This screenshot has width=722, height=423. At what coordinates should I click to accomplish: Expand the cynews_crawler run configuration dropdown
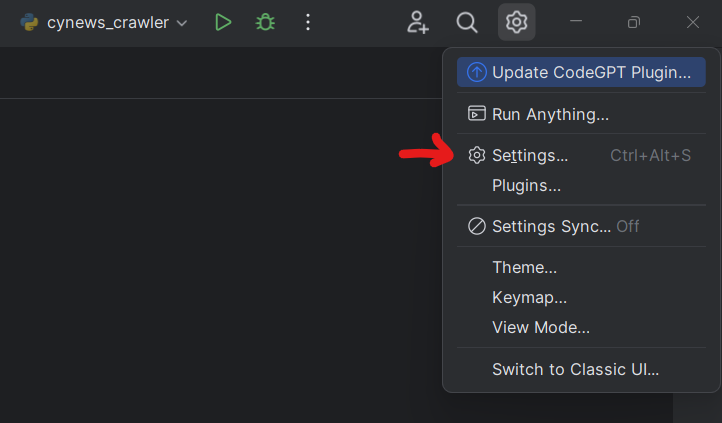[x=181, y=23]
